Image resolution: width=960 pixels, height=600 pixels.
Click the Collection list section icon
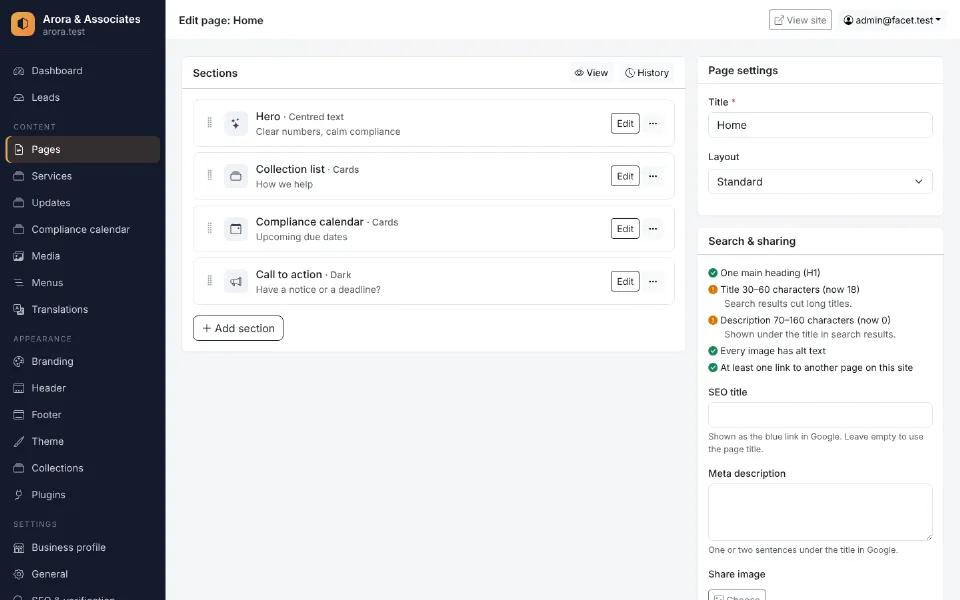click(x=236, y=176)
